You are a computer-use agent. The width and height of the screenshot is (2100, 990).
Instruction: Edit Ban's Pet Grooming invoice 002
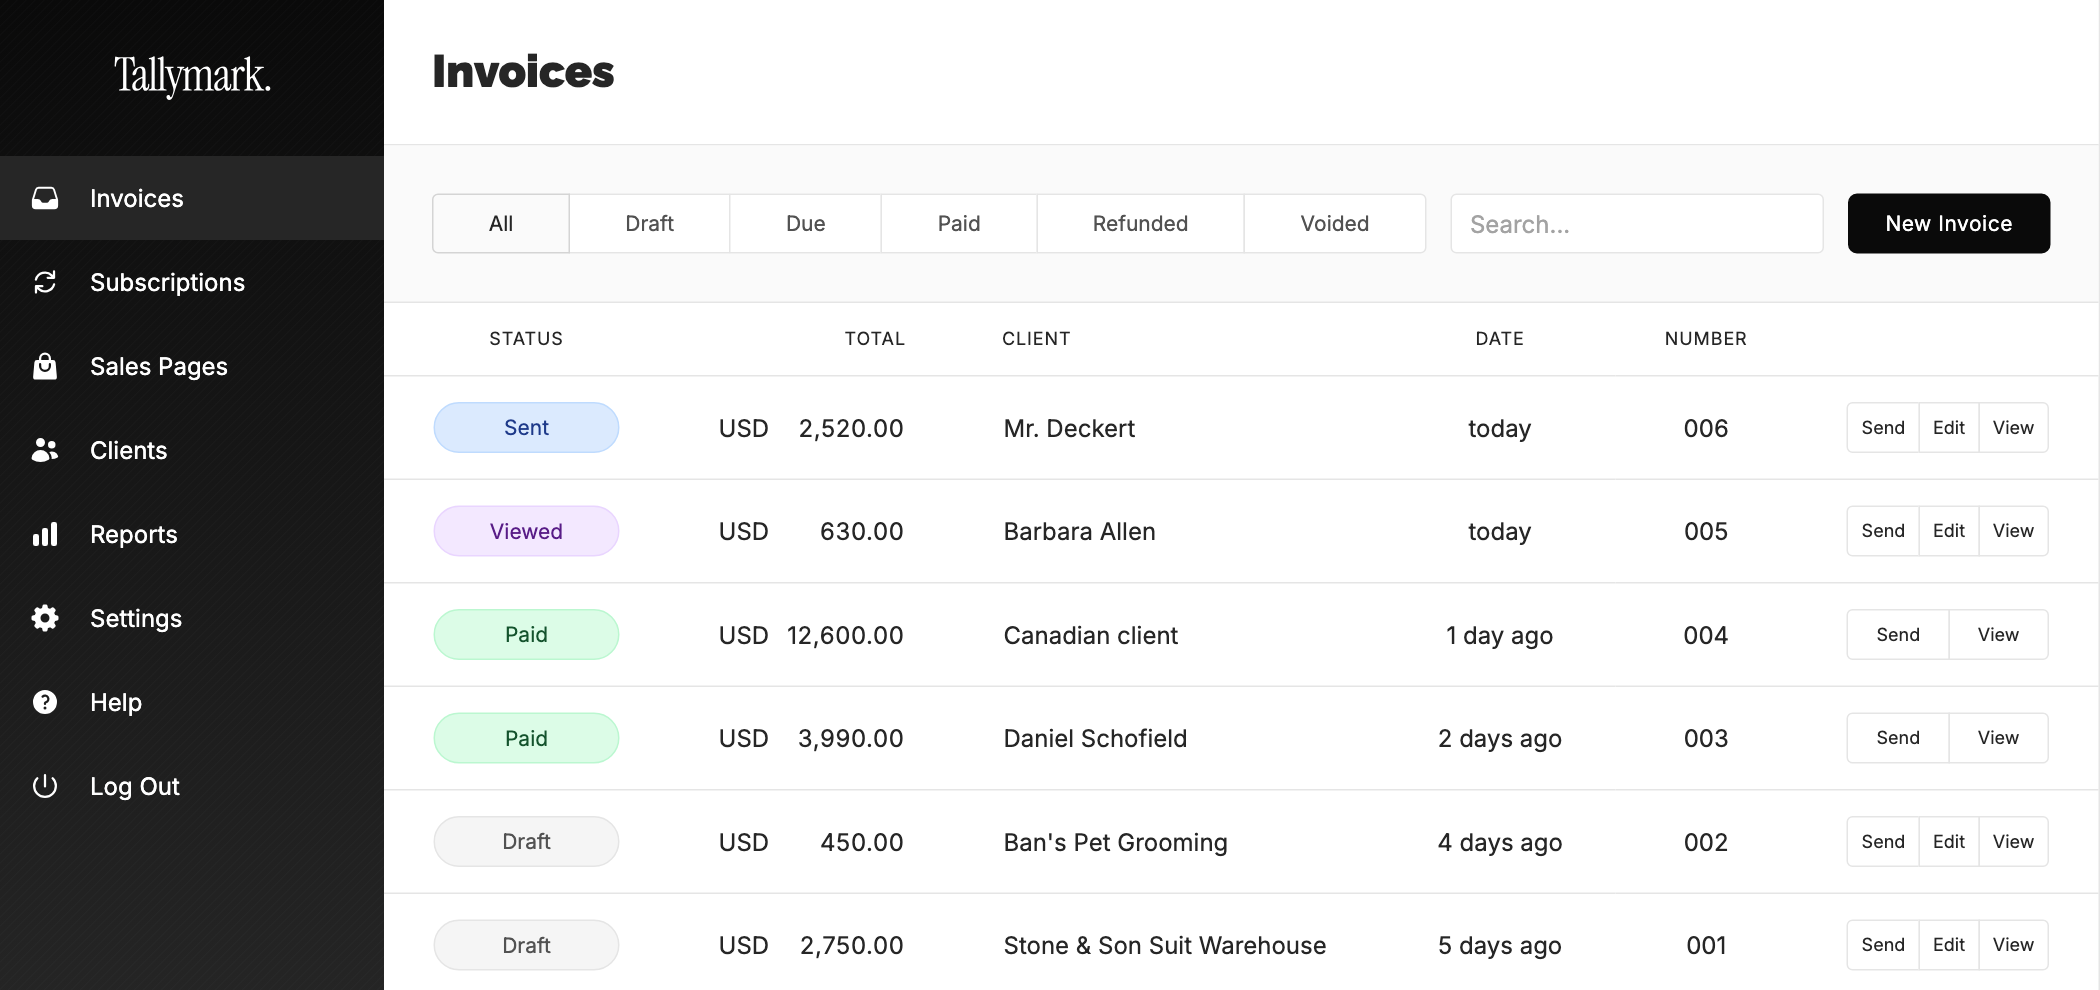tap(1949, 842)
